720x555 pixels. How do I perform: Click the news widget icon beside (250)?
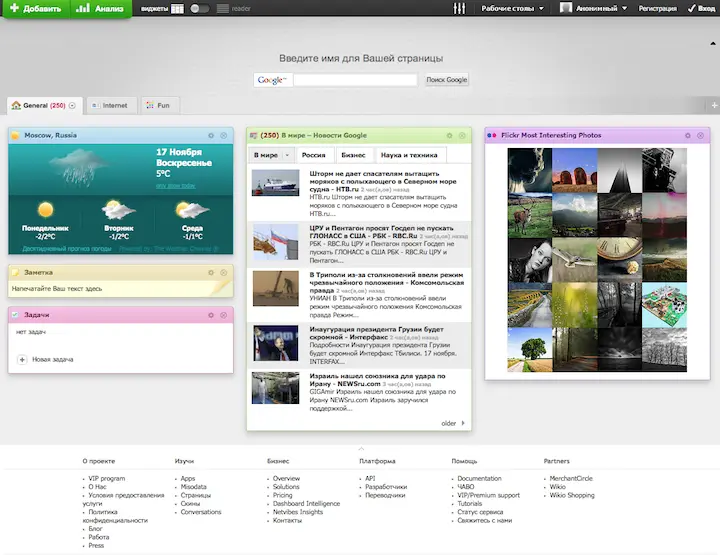(253, 135)
